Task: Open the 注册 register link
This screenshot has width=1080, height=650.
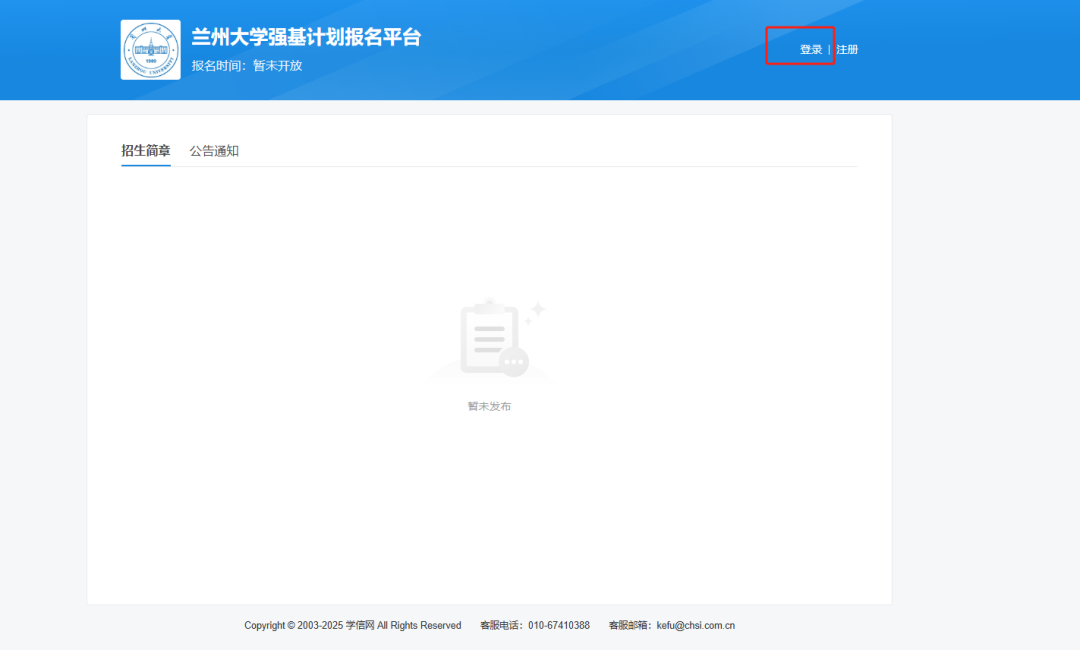Action: tap(847, 50)
